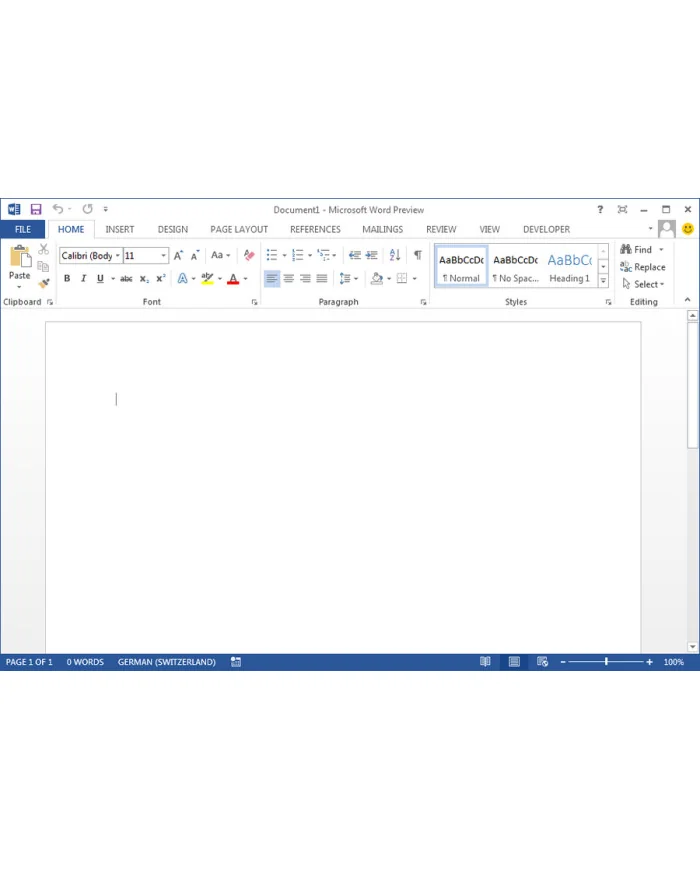Switch to the DESIGN tab
Image resolution: width=700 pixels, height=869 pixels.
click(173, 229)
